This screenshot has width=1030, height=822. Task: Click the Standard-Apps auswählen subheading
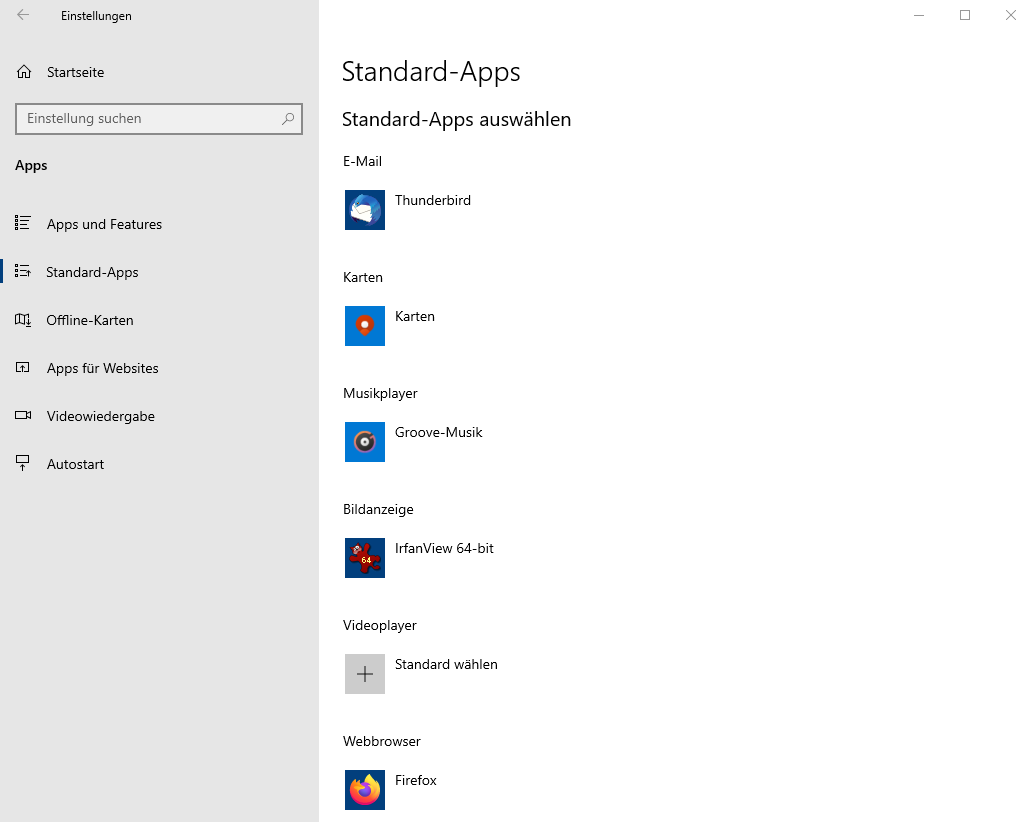click(x=457, y=120)
